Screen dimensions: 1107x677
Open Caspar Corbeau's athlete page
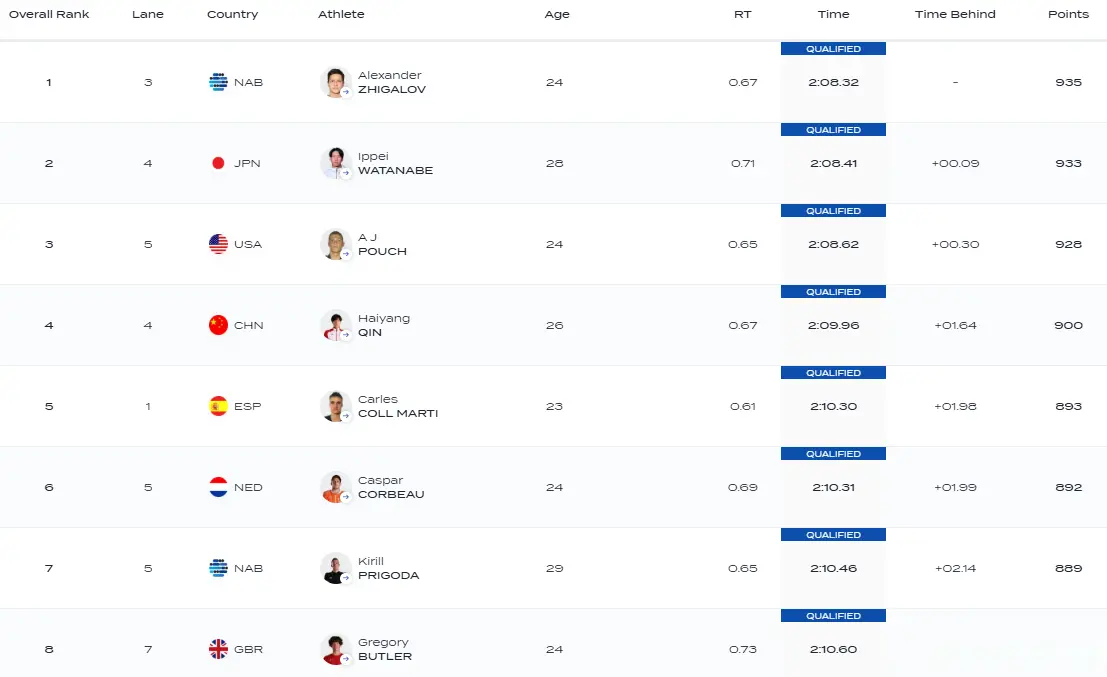coord(391,487)
